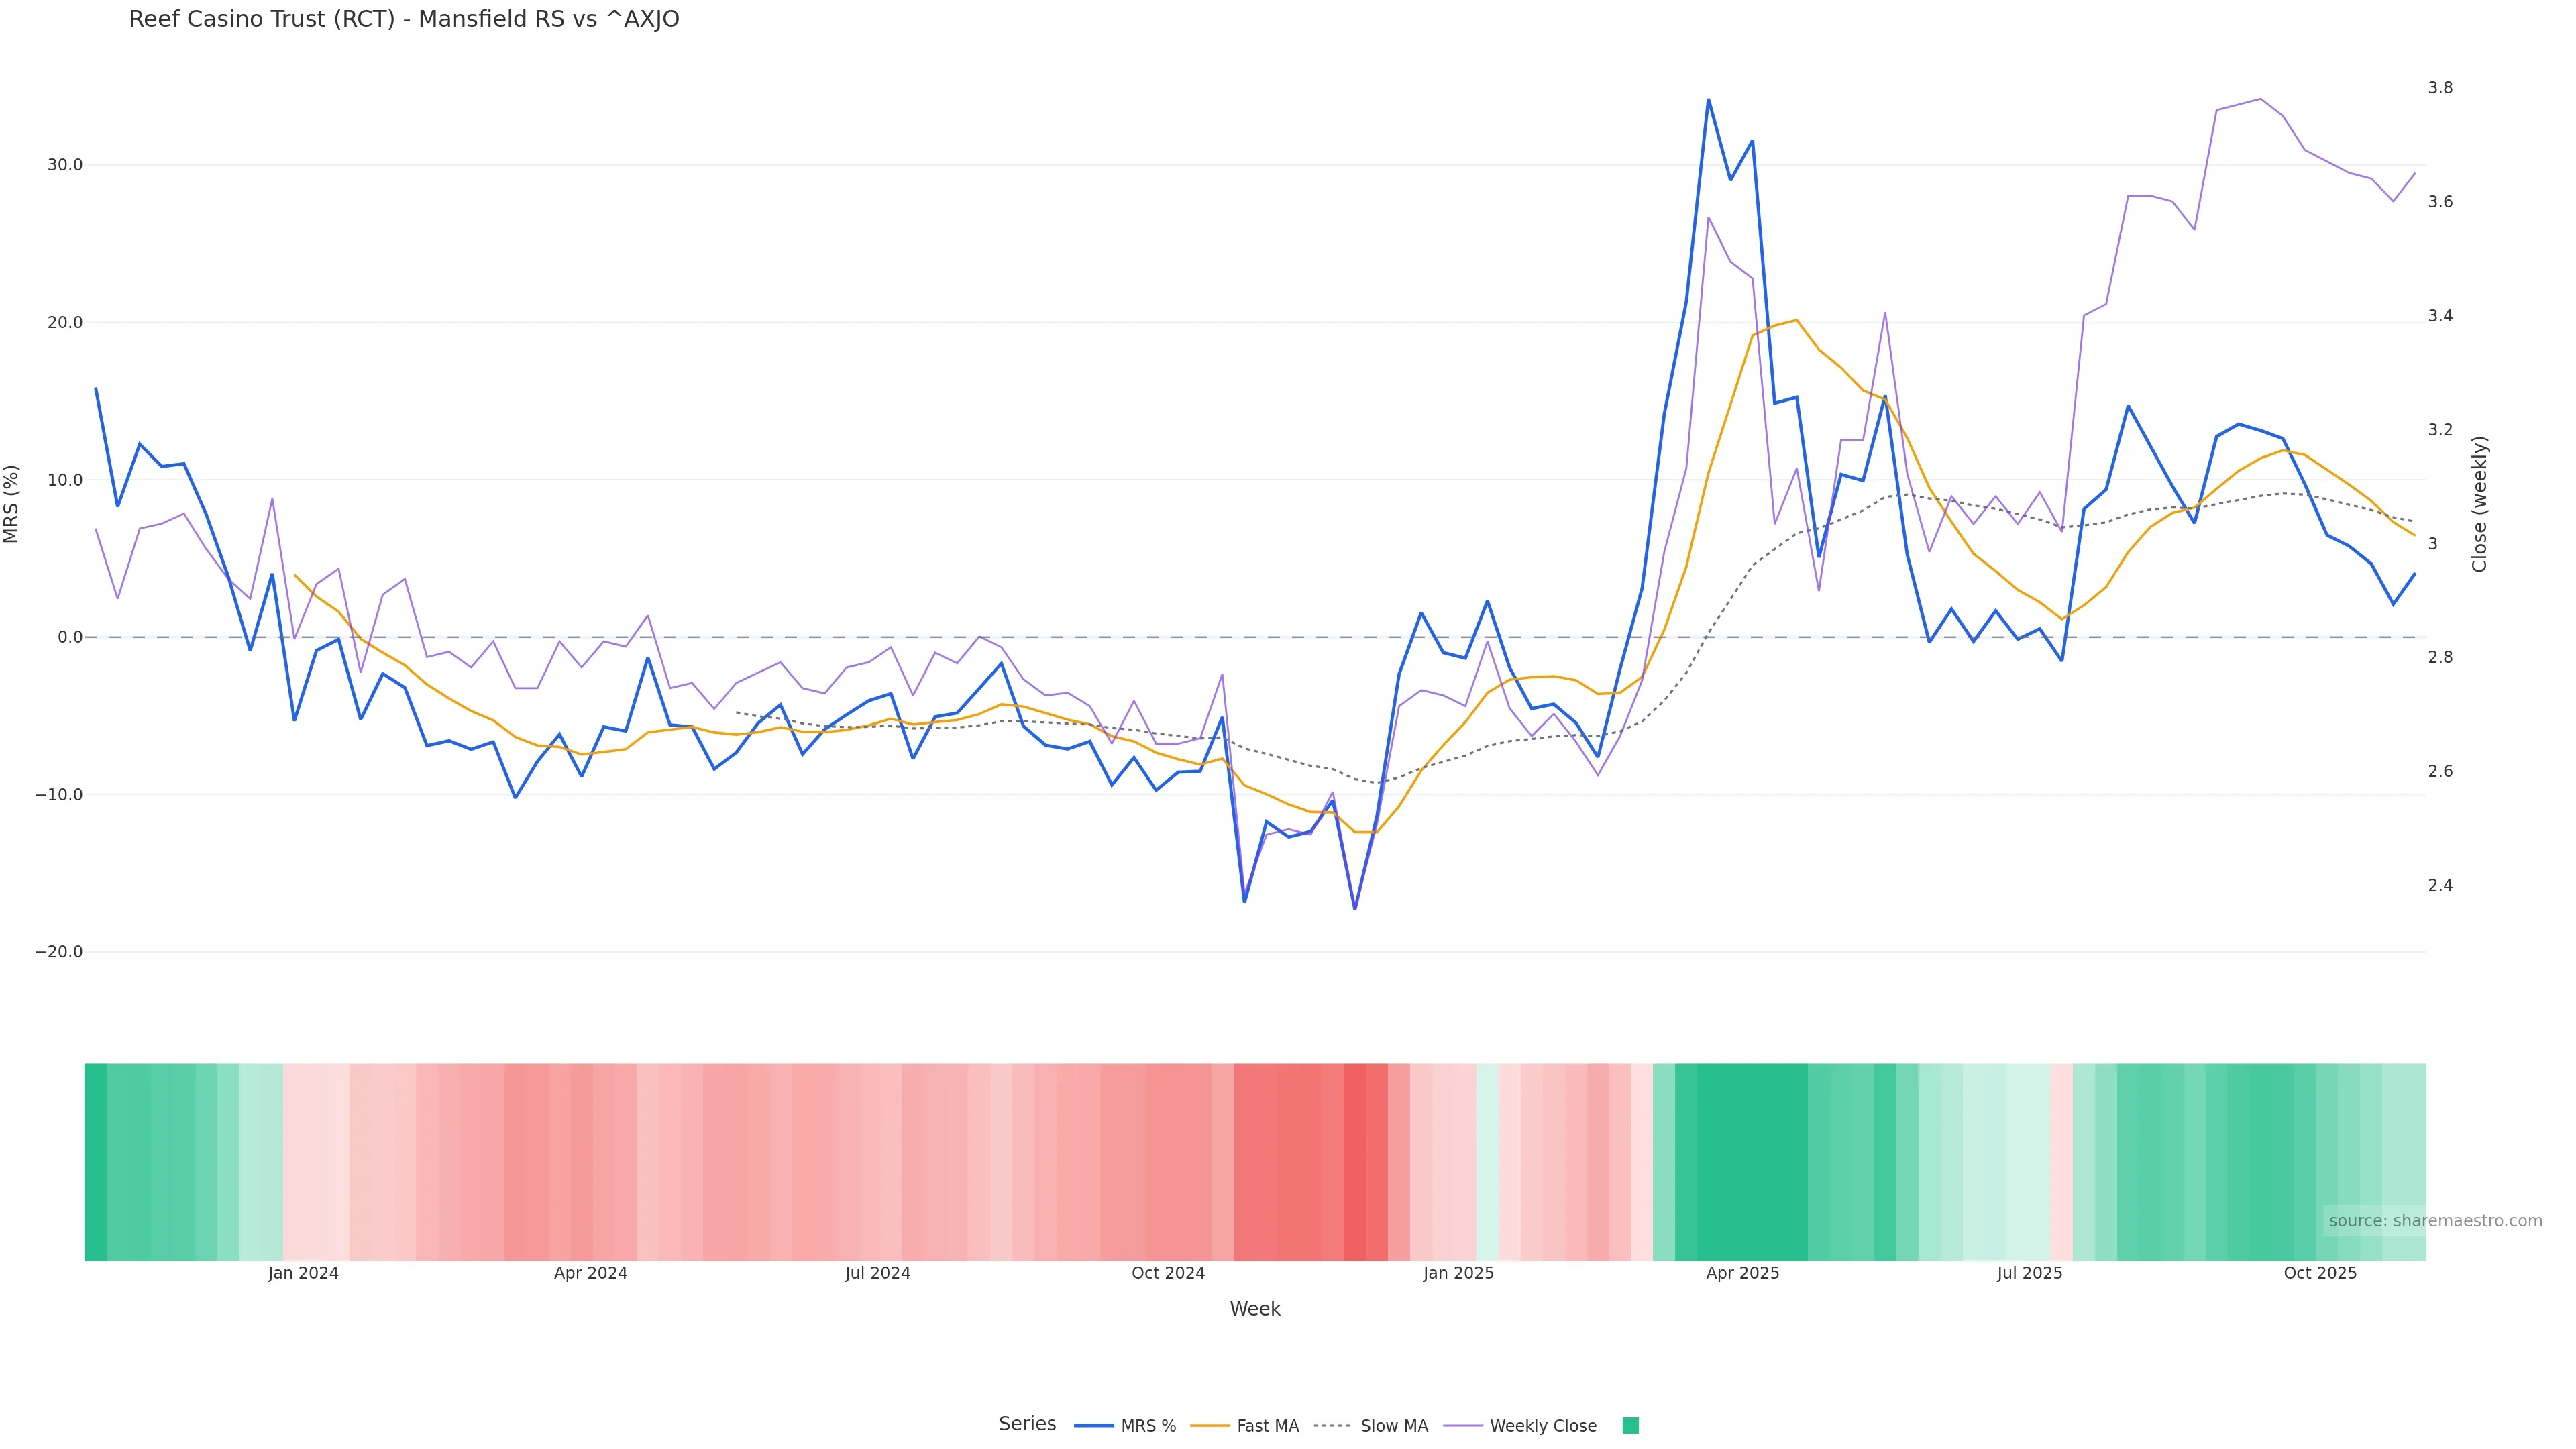Click the Reef Casino Trust chart title
Image resolution: width=2576 pixels, height=1449 pixels.
coord(404,20)
